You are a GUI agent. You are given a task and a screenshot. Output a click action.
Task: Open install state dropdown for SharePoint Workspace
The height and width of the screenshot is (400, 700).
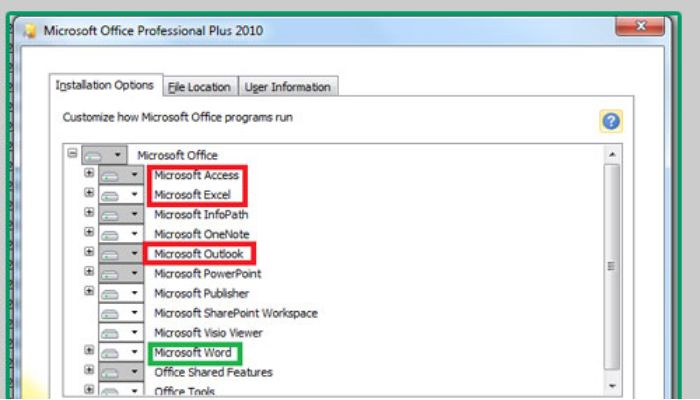click(x=121, y=313)
